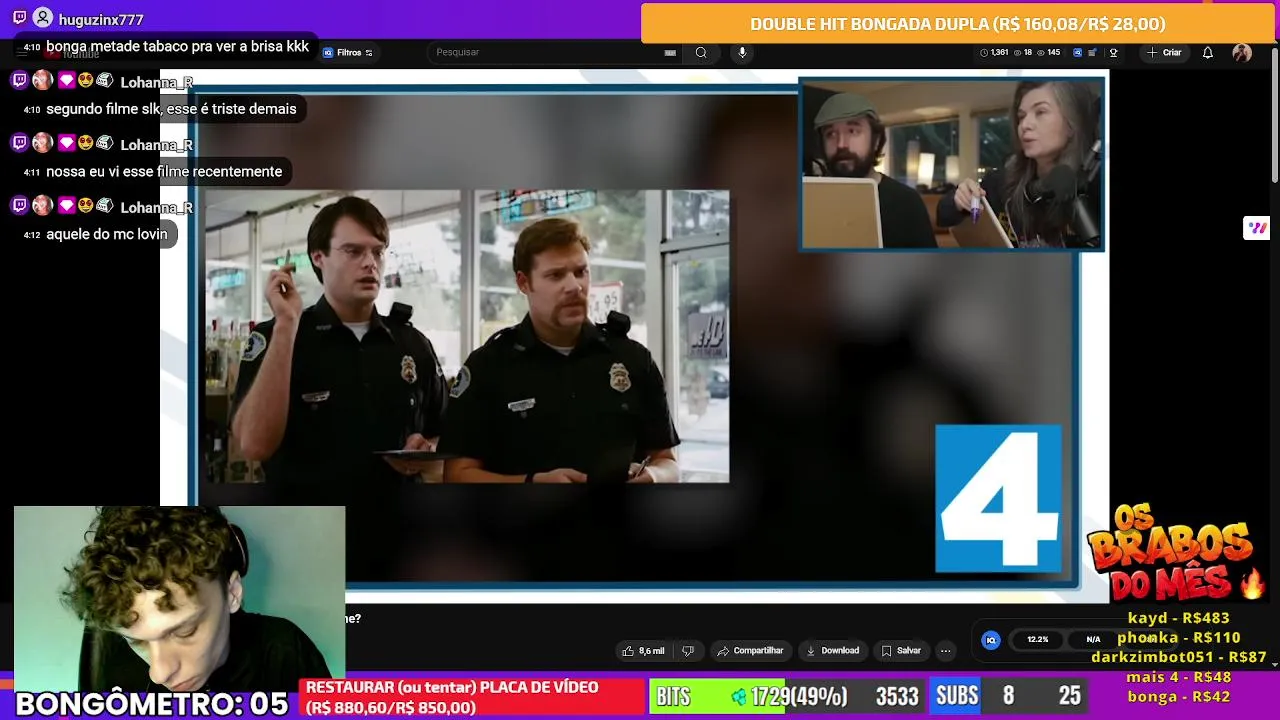1280x720 pixels.
Task: Open the three-dots more actions menu
Action: point(945,651)
